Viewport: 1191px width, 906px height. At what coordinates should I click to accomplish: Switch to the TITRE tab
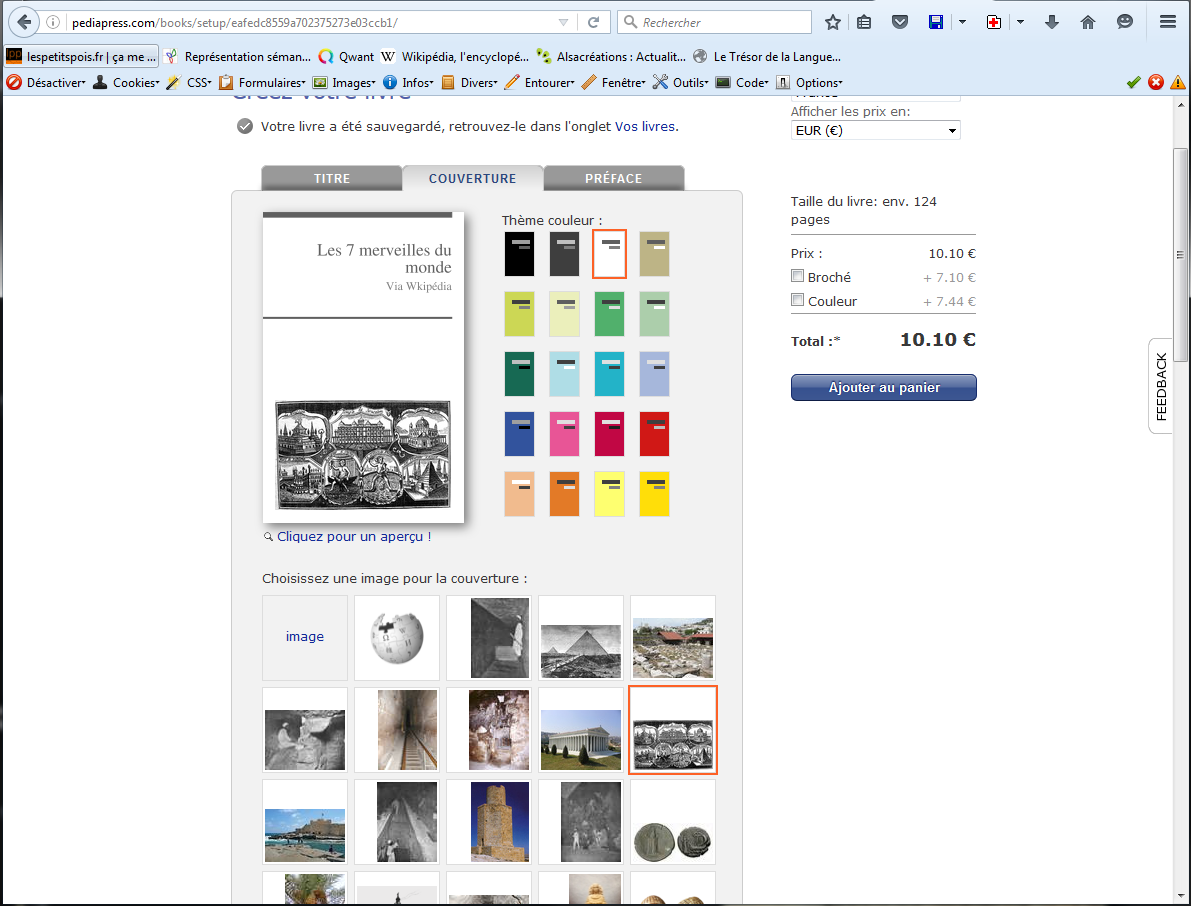(x=332, y=179)
